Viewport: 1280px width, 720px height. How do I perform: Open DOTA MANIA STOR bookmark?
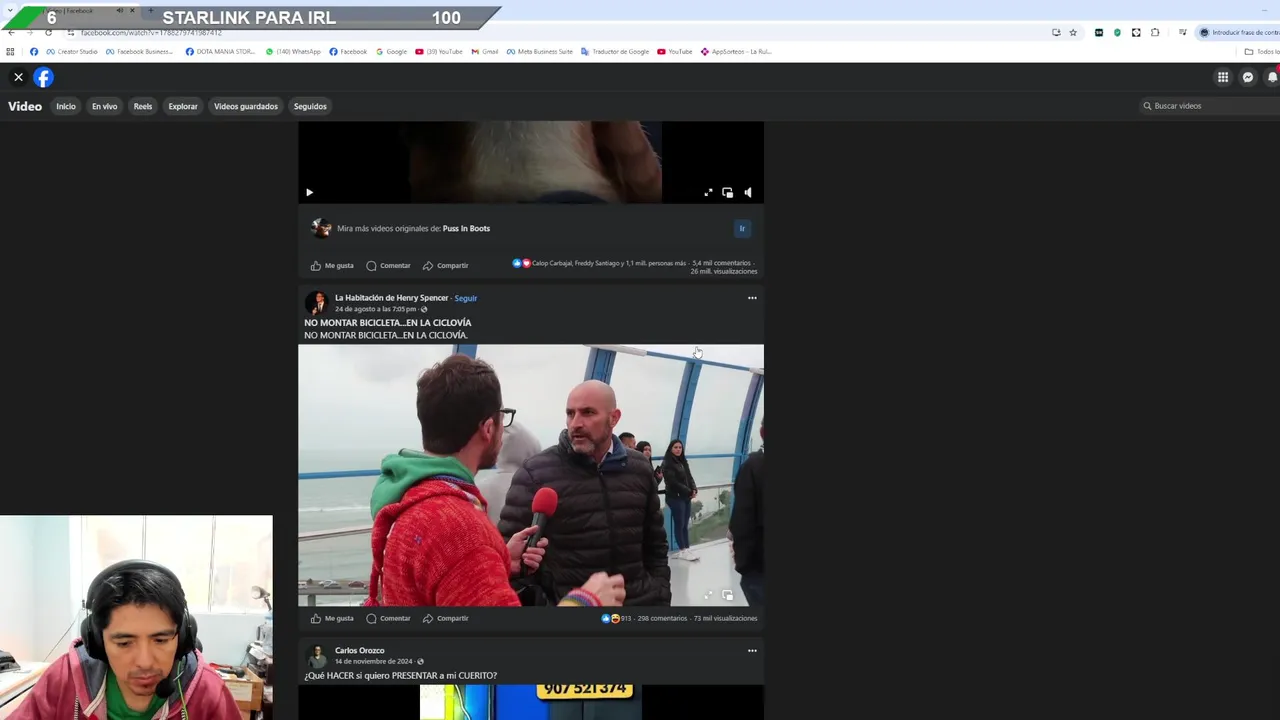pyautogui.click(x=220, y=52)
